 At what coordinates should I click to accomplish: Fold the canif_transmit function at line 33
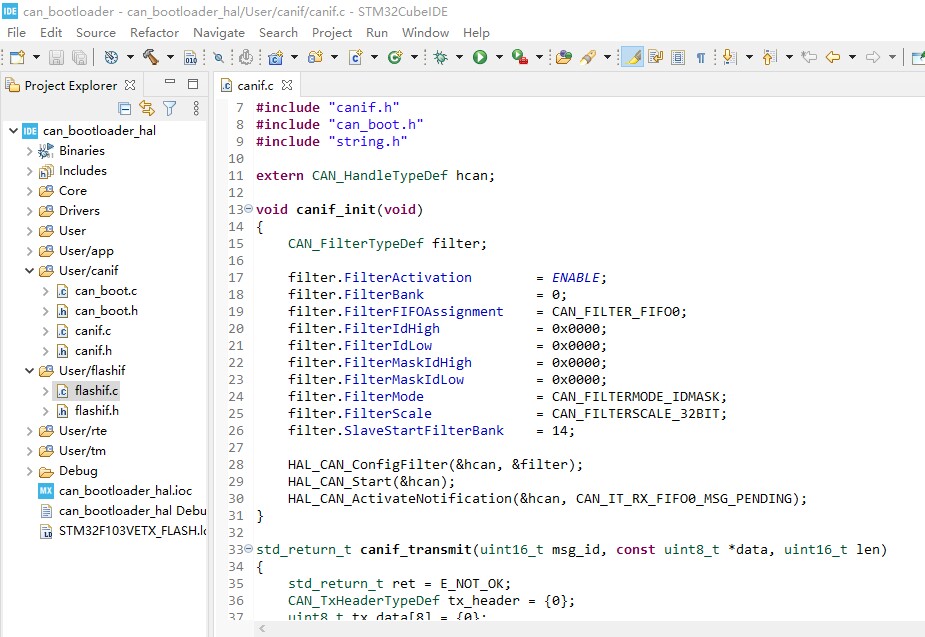pyautogui.click(x=248, y=549)
